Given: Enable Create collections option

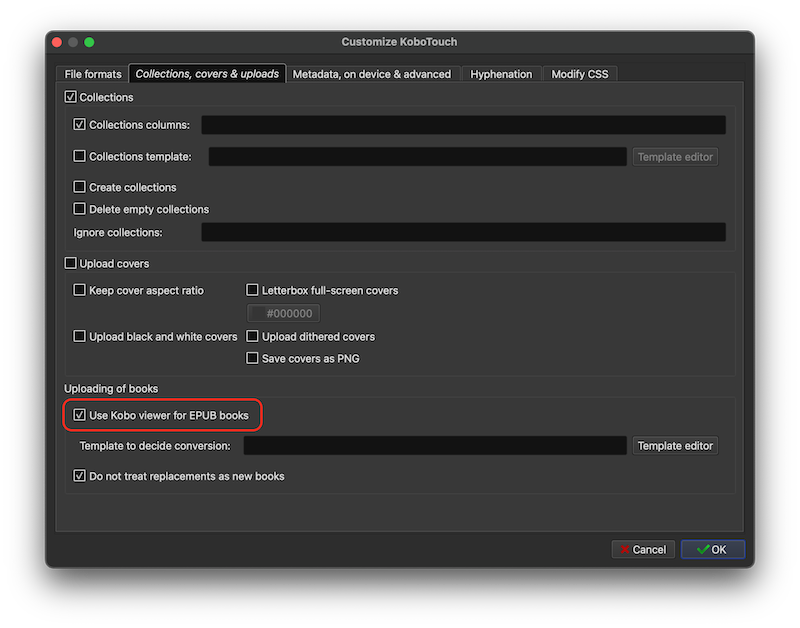Looking at the screenshot, I should tap(80, 187).
